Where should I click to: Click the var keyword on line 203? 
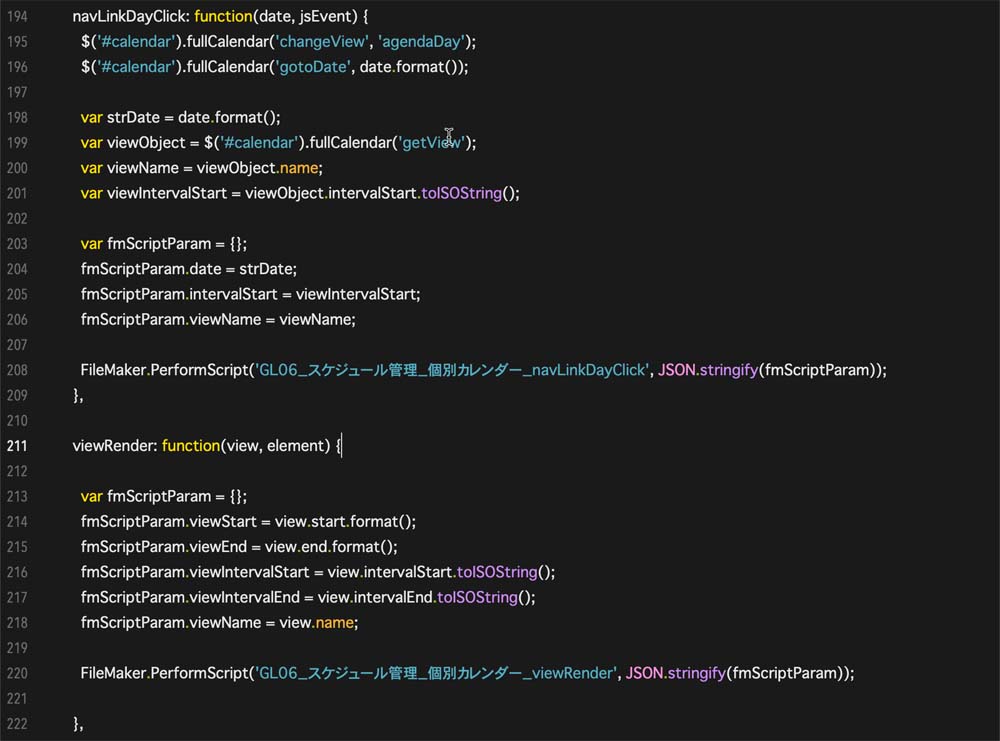(x=91, y=244)
